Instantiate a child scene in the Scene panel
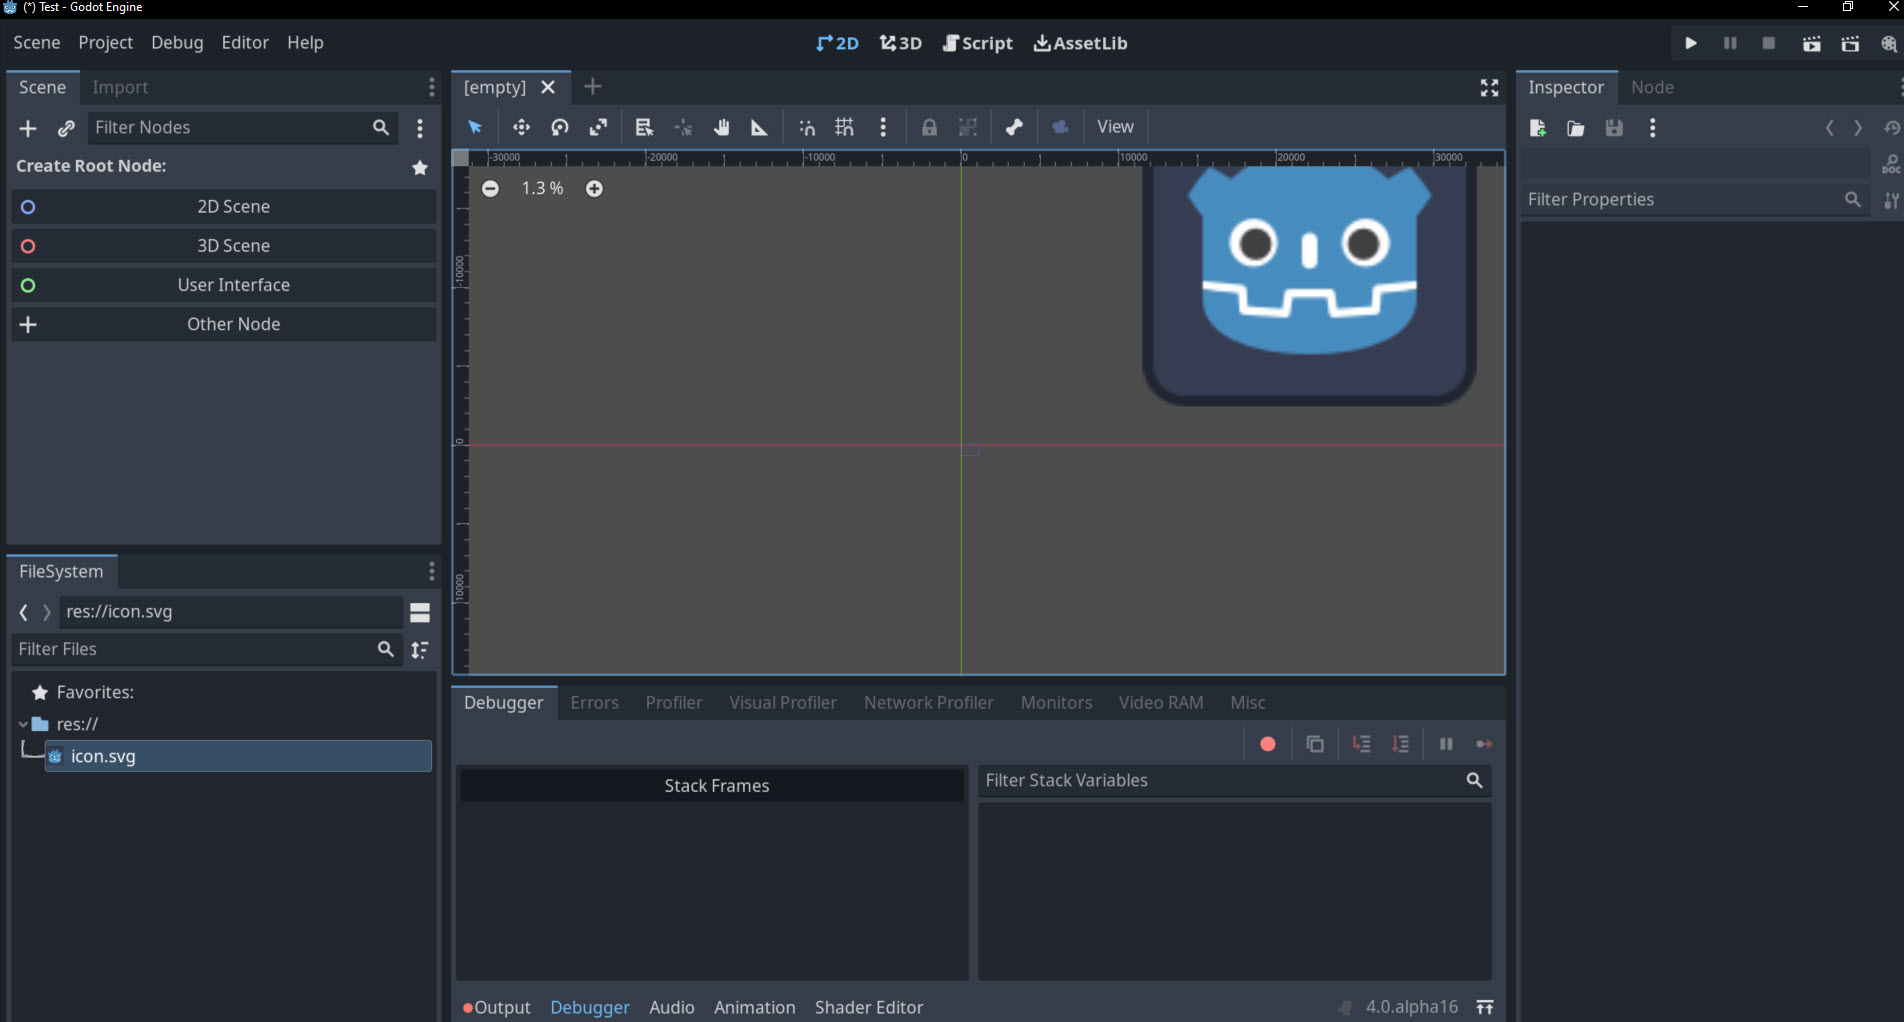Image resolution: width=1904 pixels, height=1022 pixels. coord(66,128)
